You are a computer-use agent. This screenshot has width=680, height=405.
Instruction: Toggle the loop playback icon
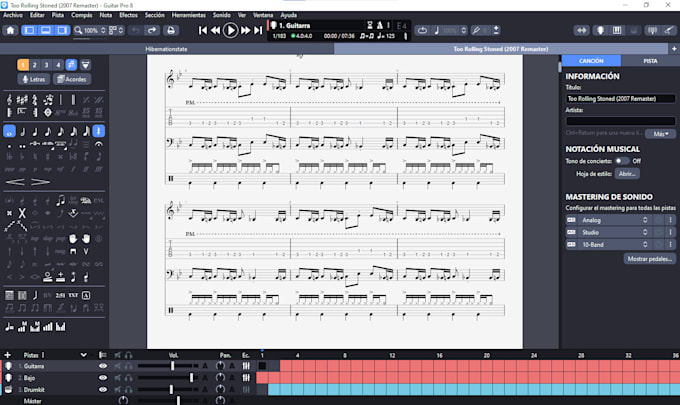pyautogui.click(x=422, y=30)
